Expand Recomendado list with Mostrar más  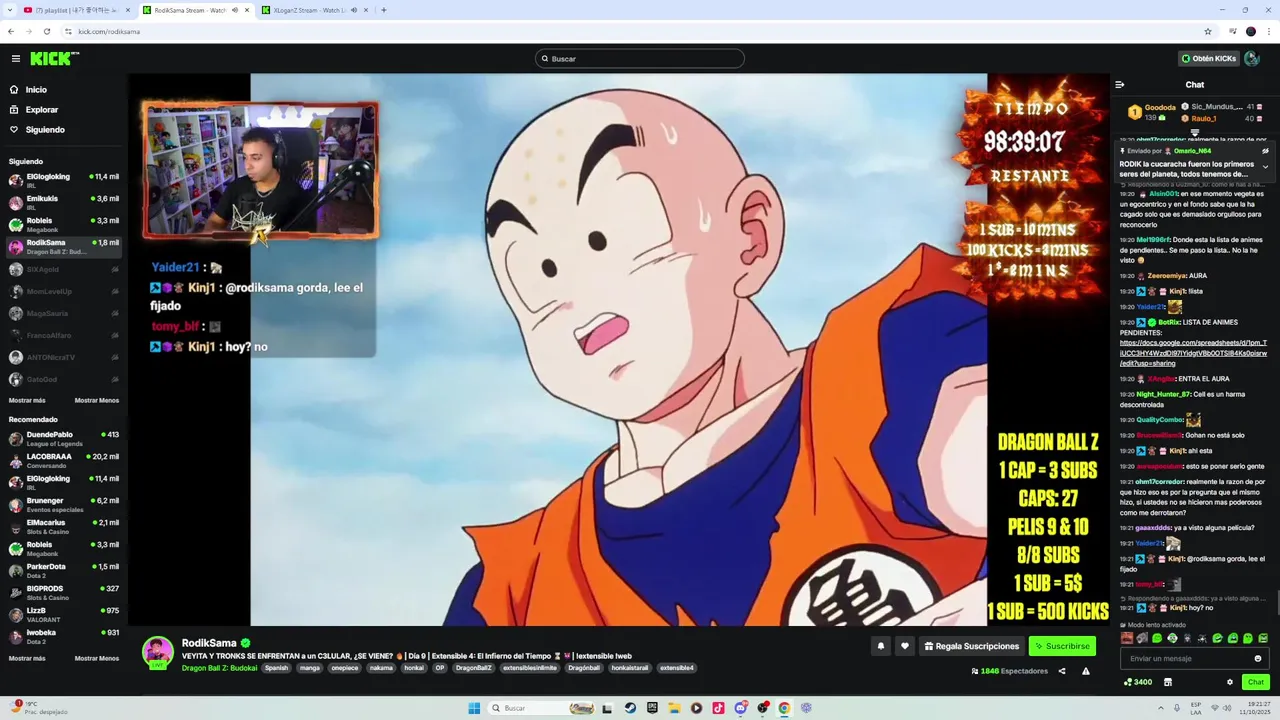point(27,658)
